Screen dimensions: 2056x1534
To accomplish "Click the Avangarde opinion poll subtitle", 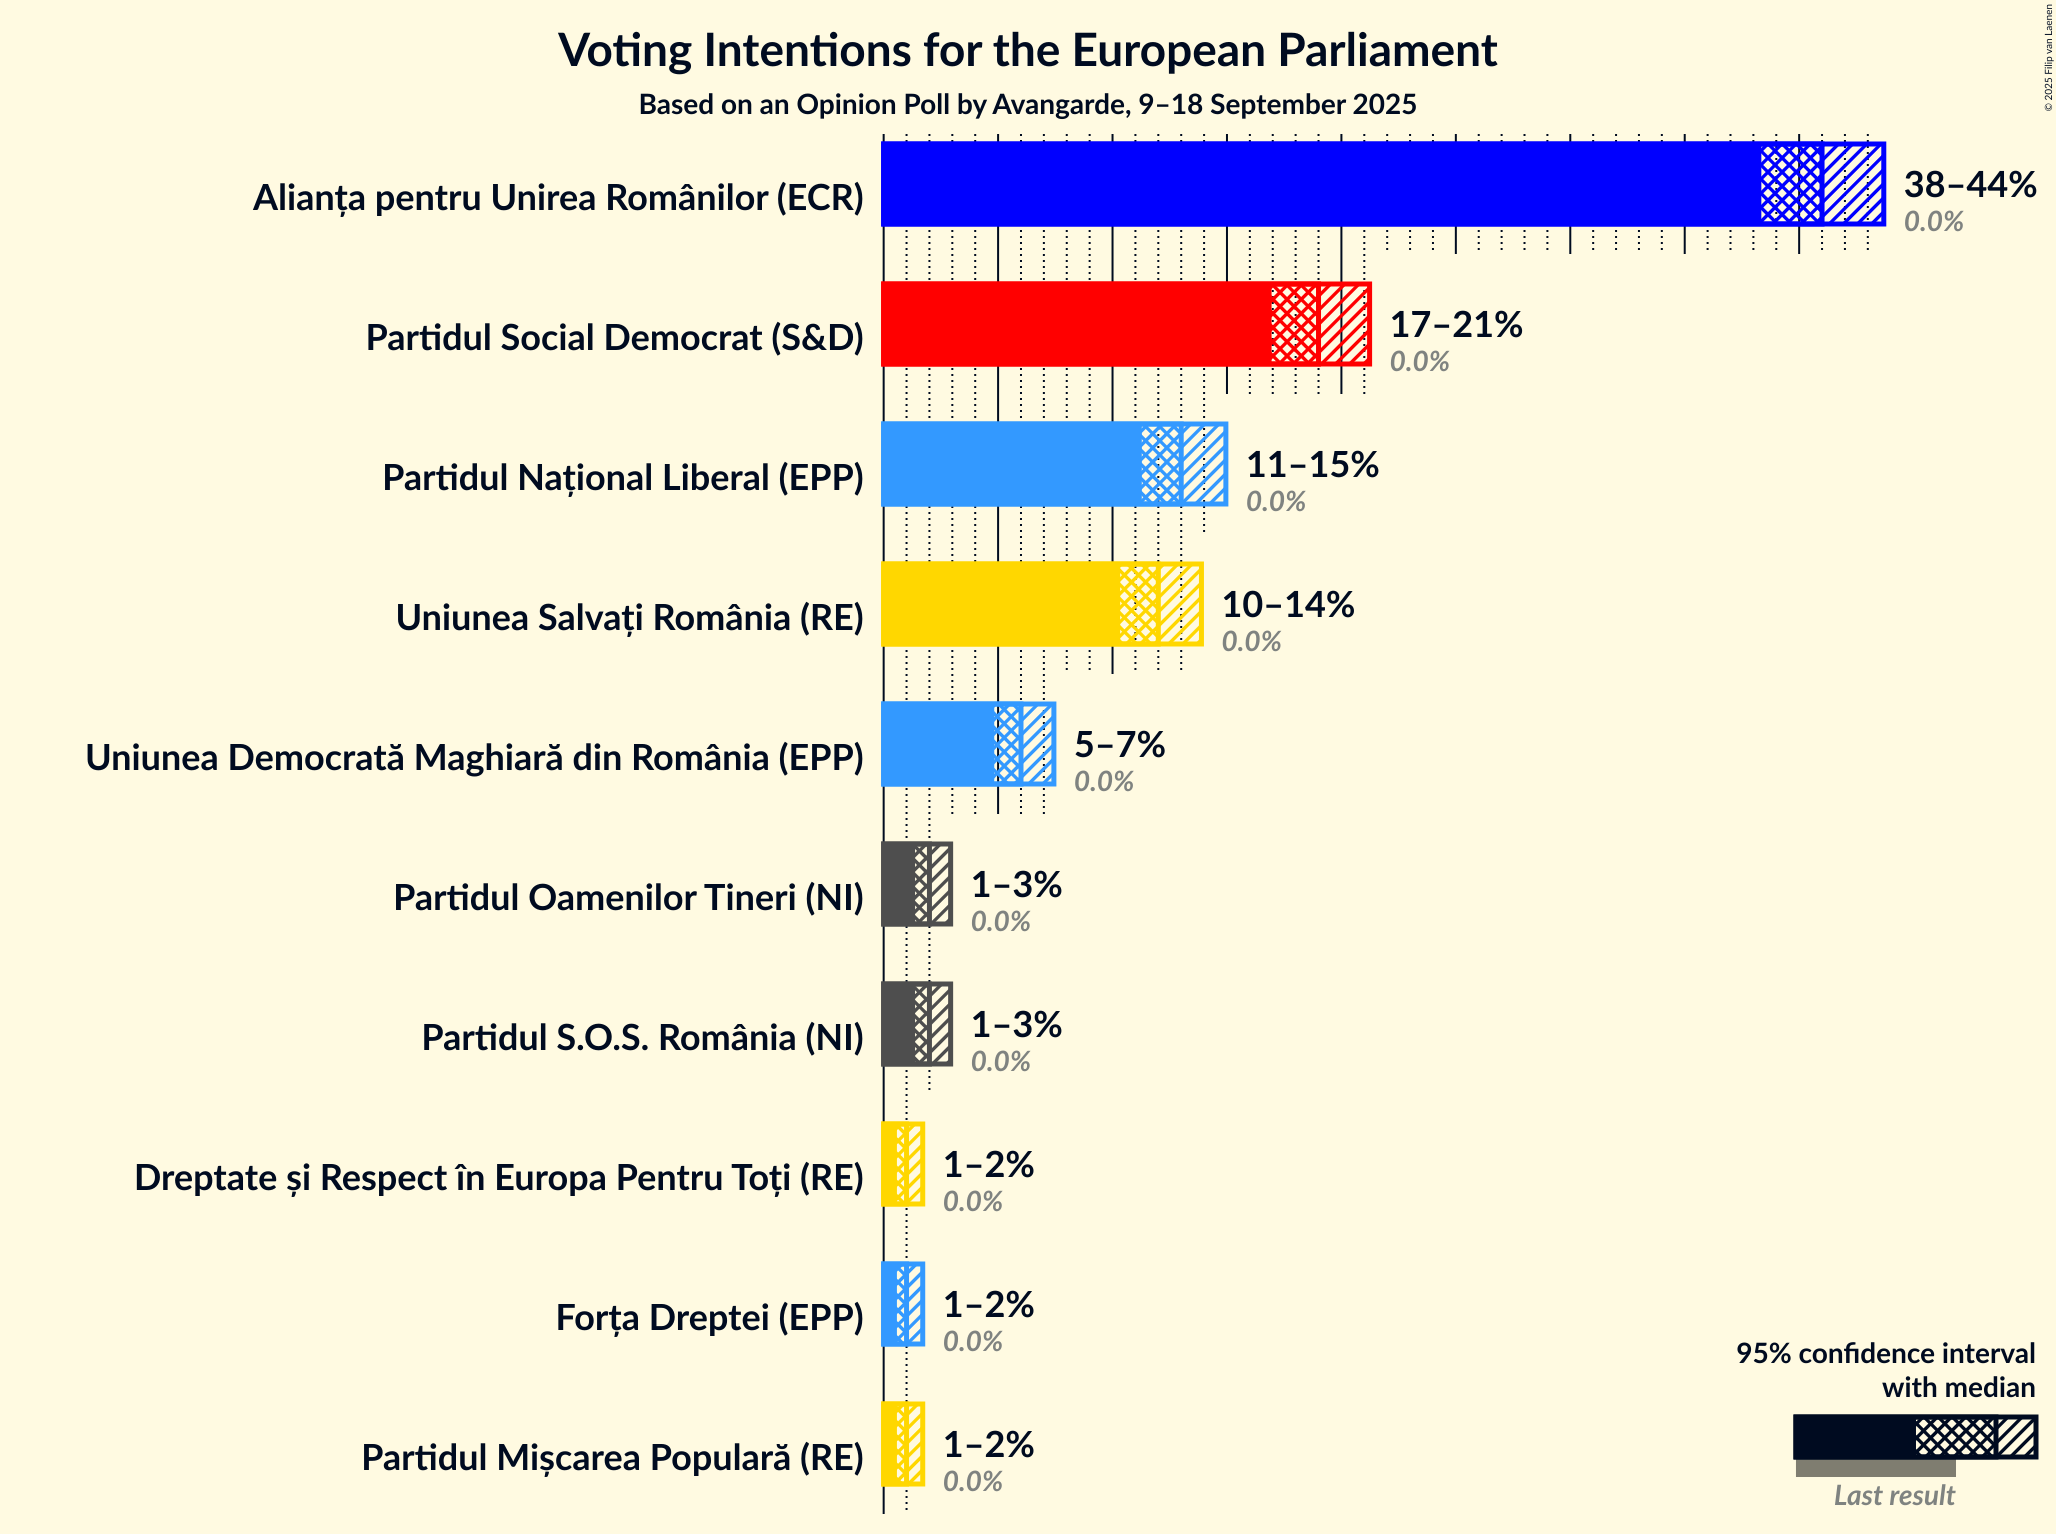I will pos(1027,105).
